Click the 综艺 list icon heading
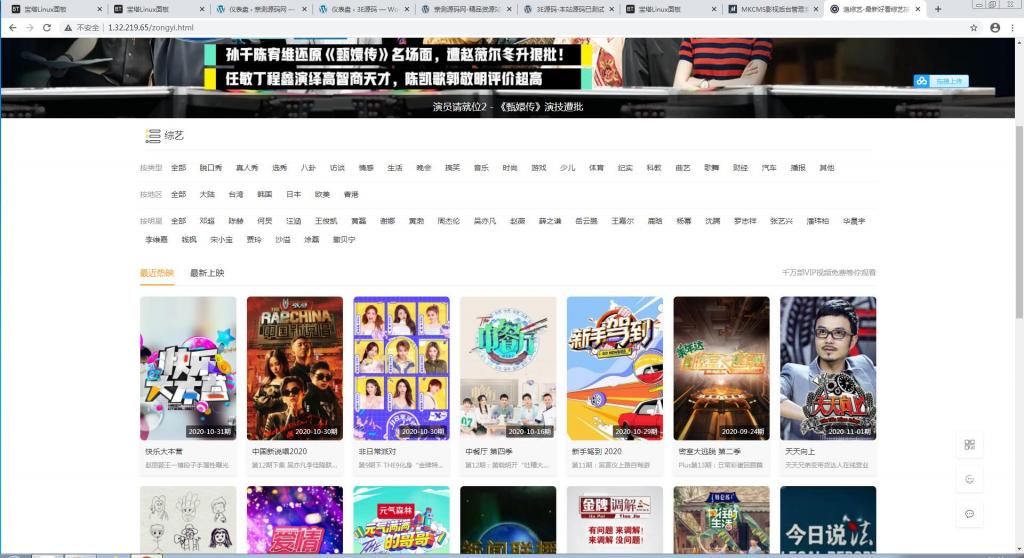The height and width of the screenshot is (558, 1024). 153,135
